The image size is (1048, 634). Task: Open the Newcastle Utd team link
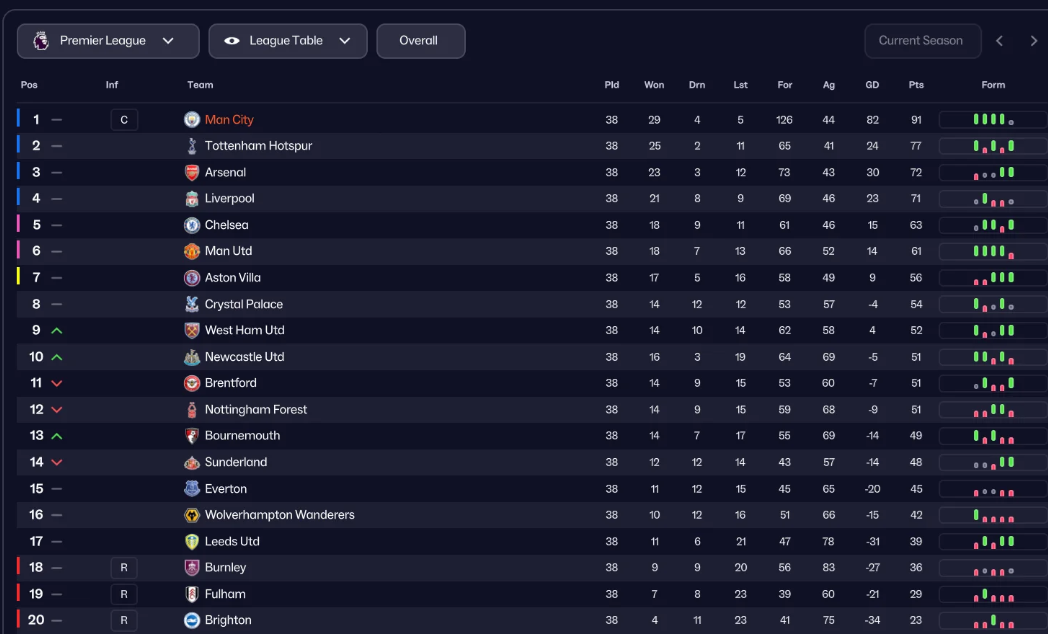(x=244, y=357)
